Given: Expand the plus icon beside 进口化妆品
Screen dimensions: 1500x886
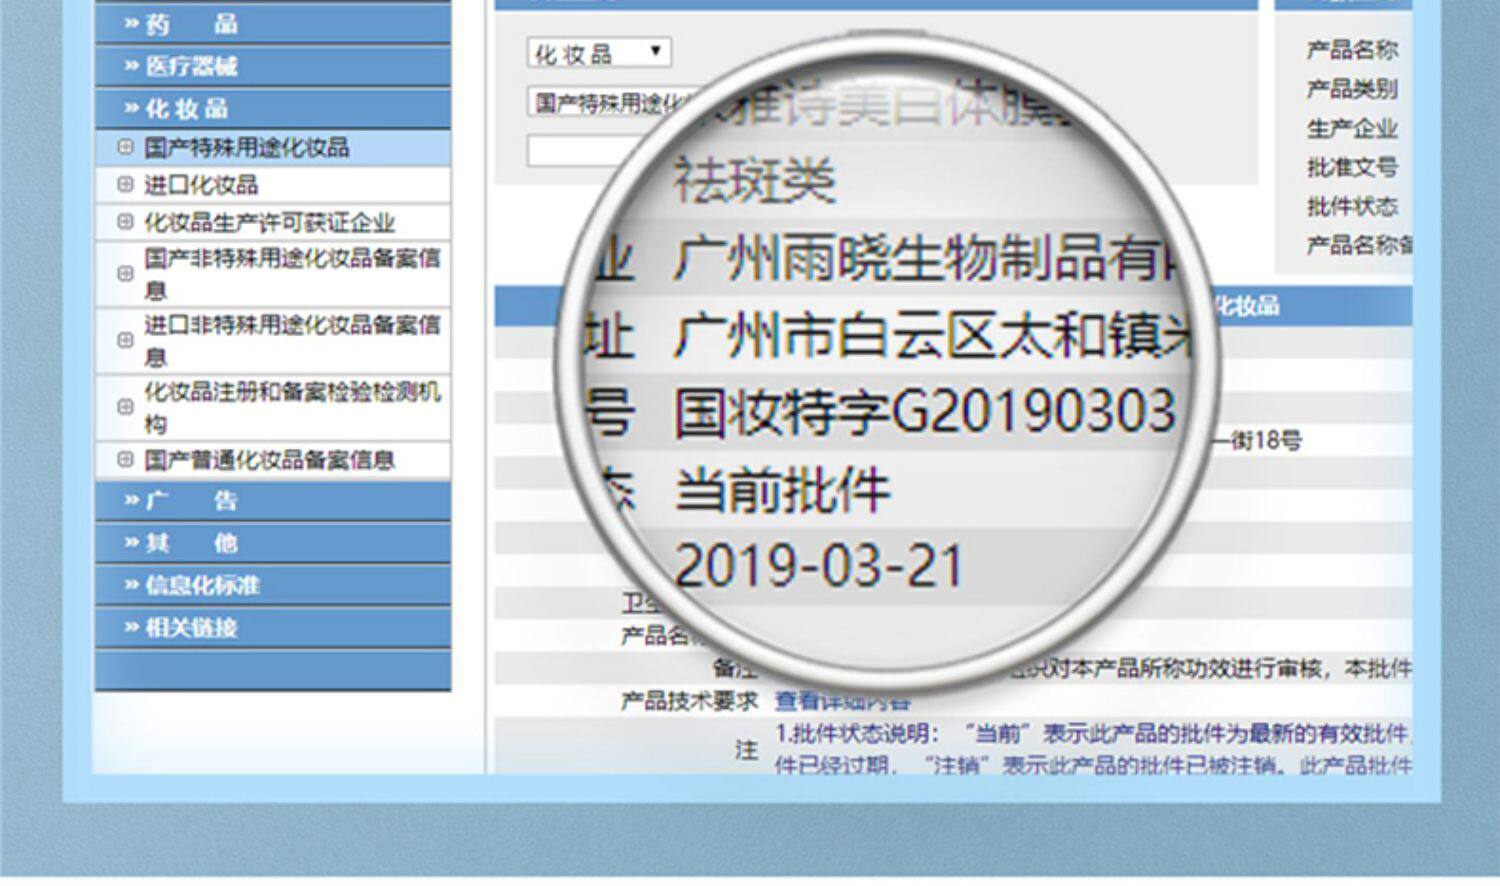Looking at the screenshot, I should point(125,185).
